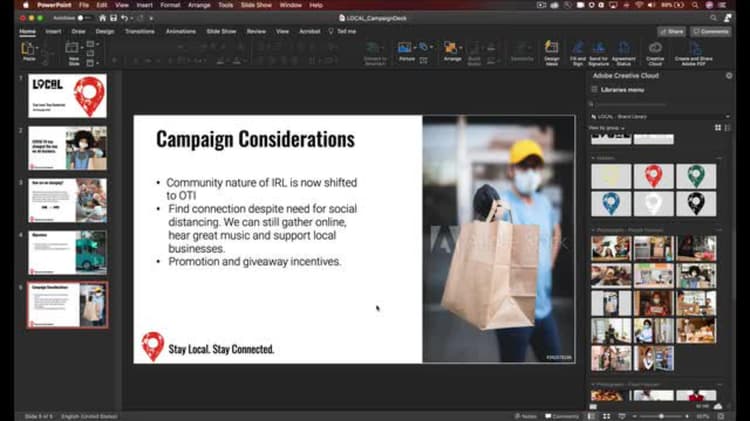
Task: Switch library to grid view
Action: [x=717, y=127]
